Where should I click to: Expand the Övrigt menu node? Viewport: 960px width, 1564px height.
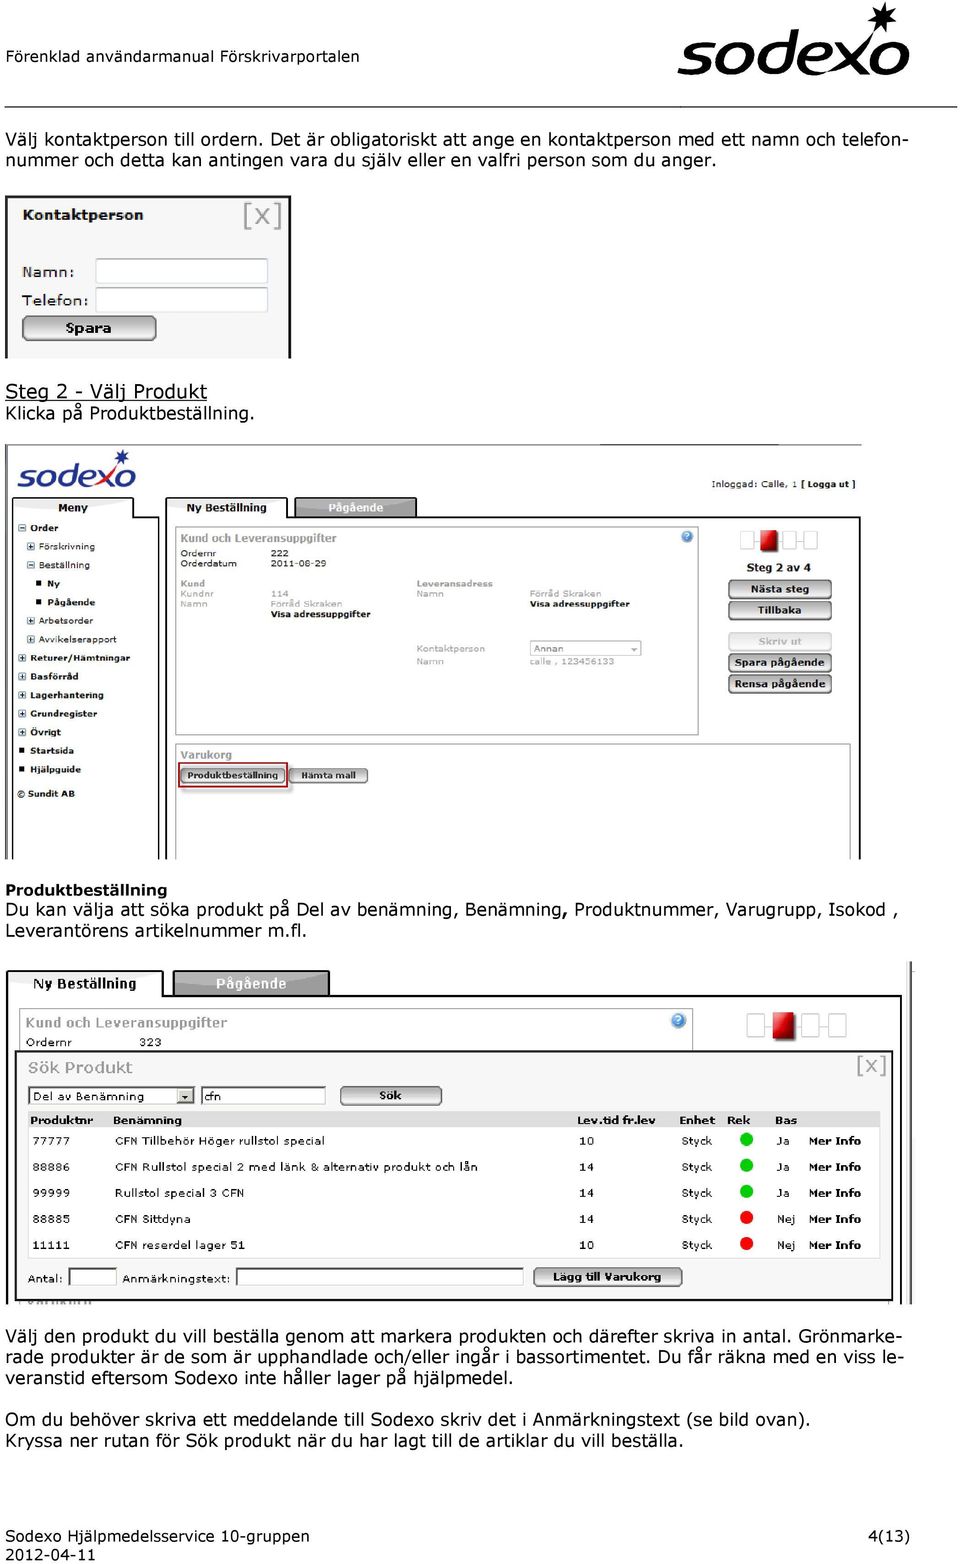22,732
